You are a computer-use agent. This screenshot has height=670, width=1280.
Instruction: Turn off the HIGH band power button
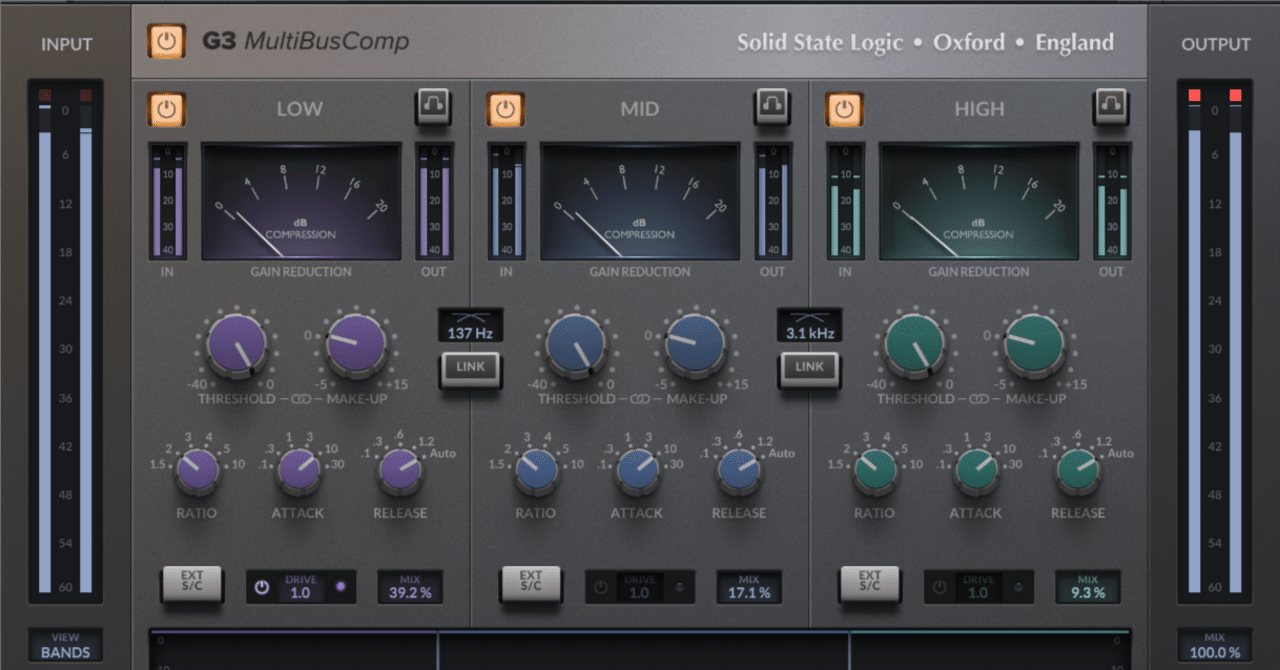tap(844, 108)
